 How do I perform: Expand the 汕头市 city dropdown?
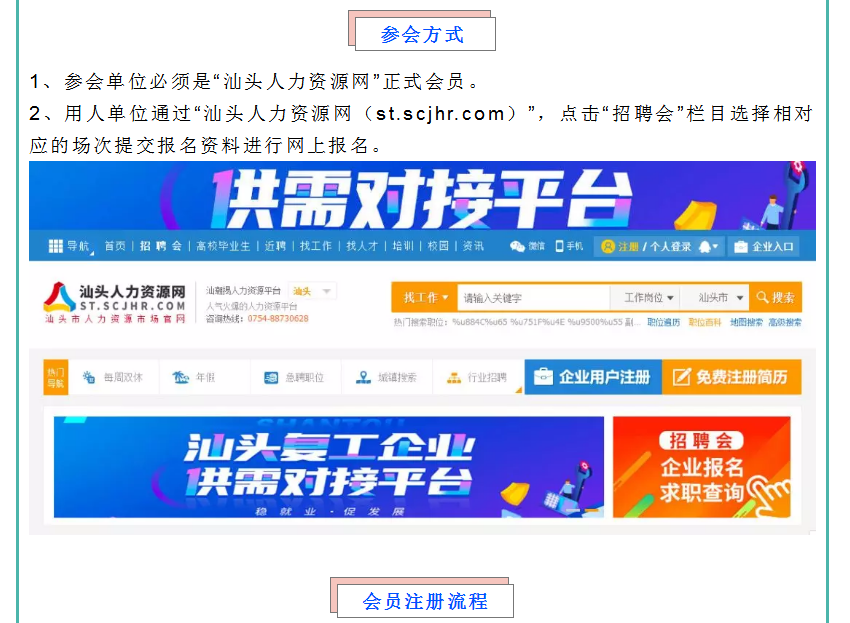(716, 298)
